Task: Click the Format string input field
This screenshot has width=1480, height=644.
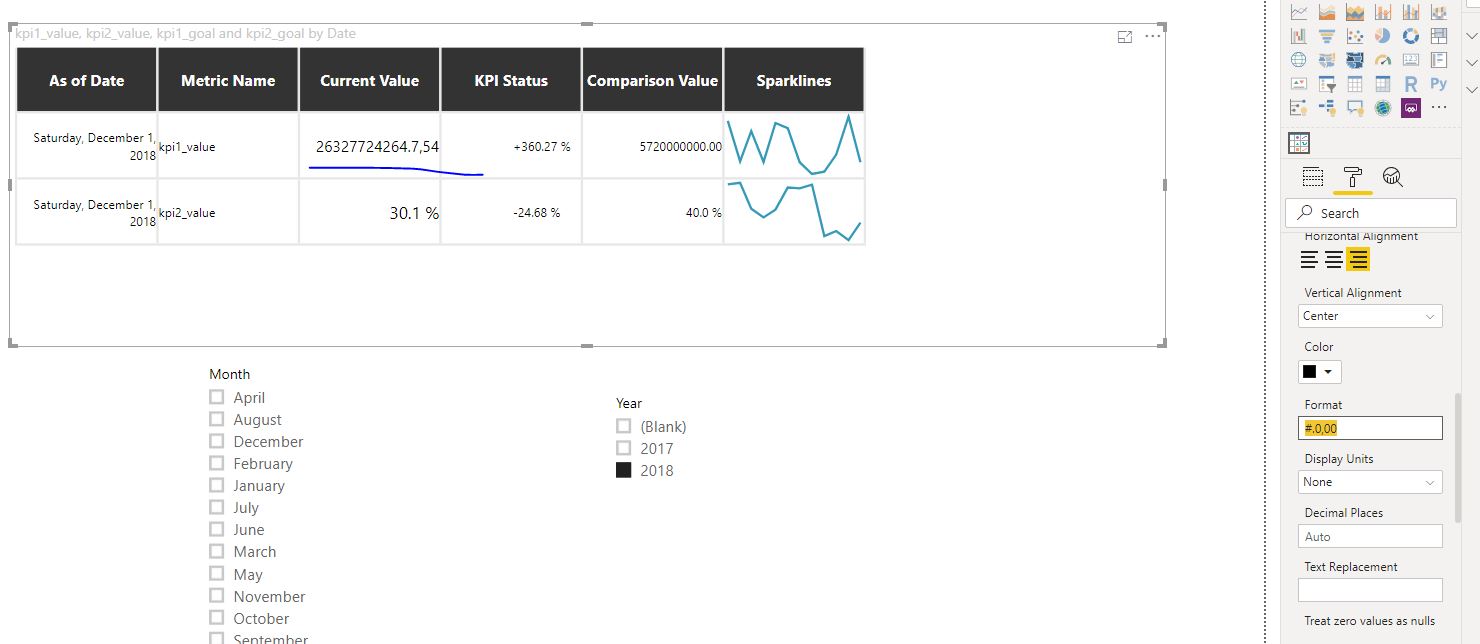Action: pos(1370,428)
